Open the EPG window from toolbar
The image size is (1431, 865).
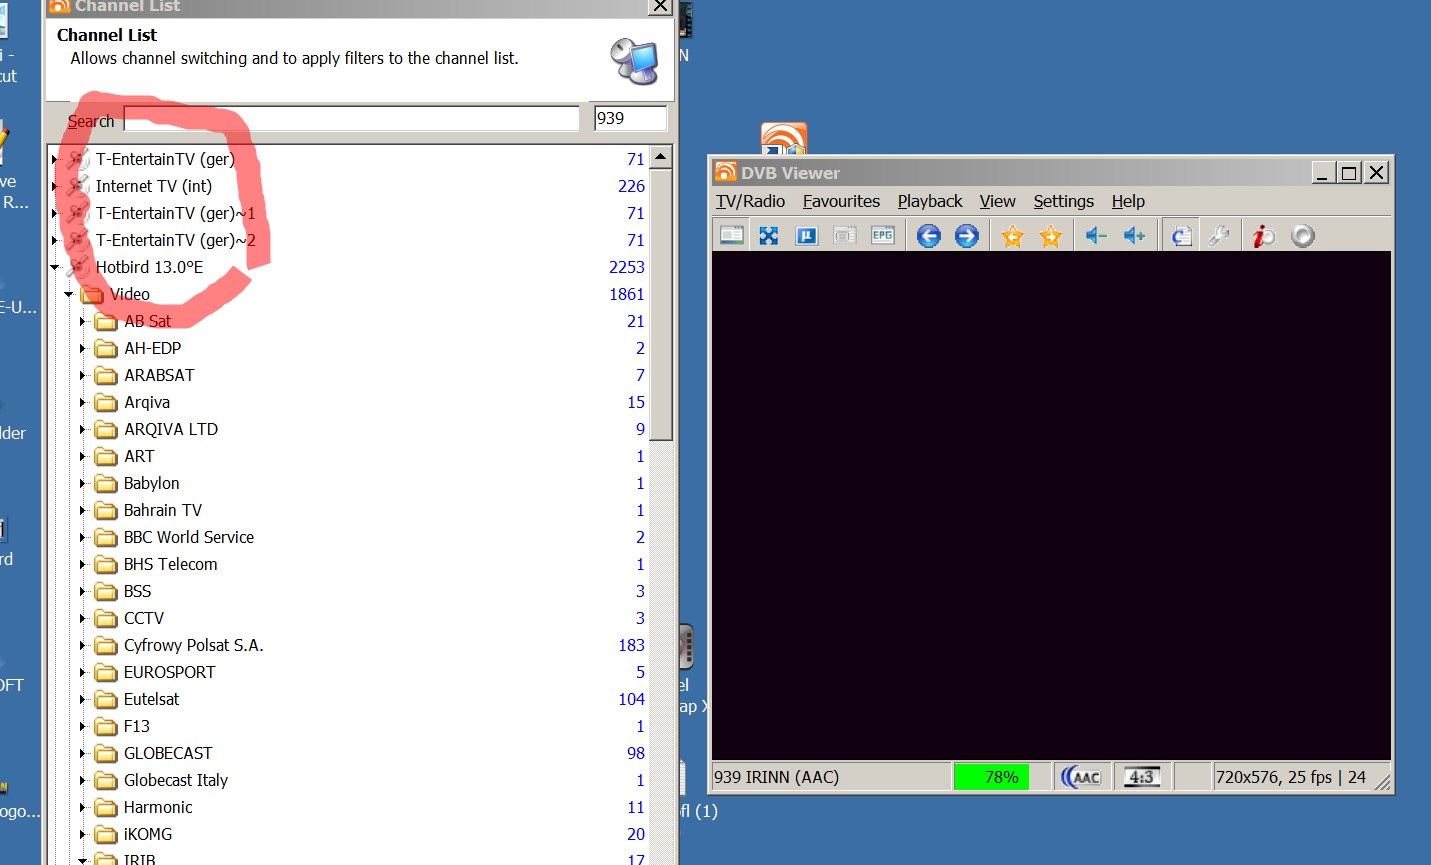point(882,236)
